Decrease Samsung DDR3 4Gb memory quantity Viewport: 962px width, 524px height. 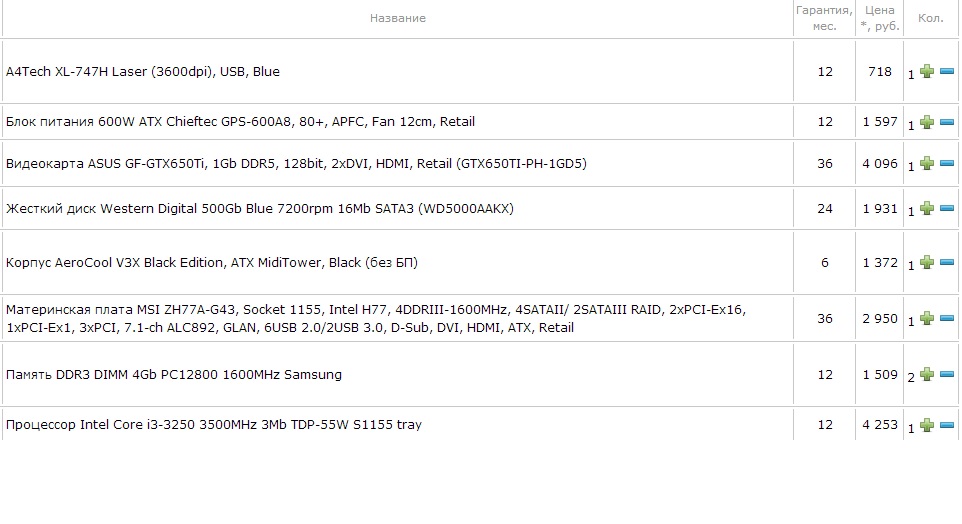click(947, 375)
